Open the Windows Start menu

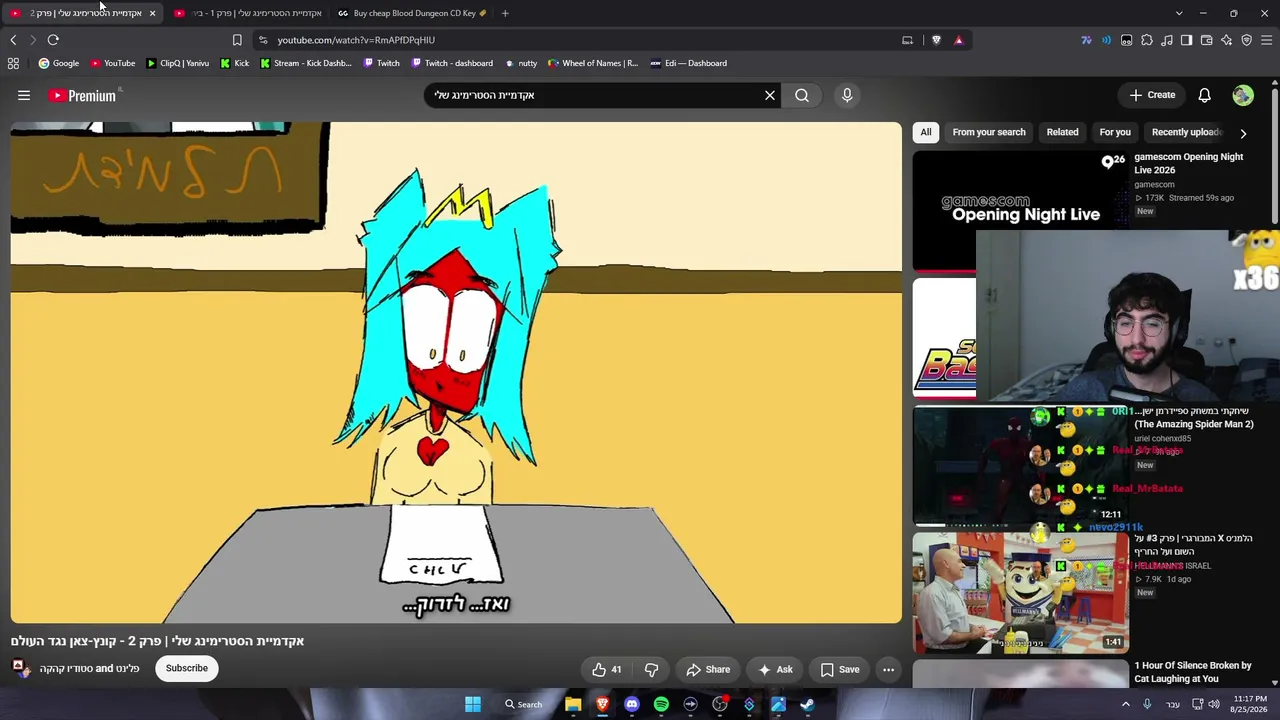coord(473,704)
